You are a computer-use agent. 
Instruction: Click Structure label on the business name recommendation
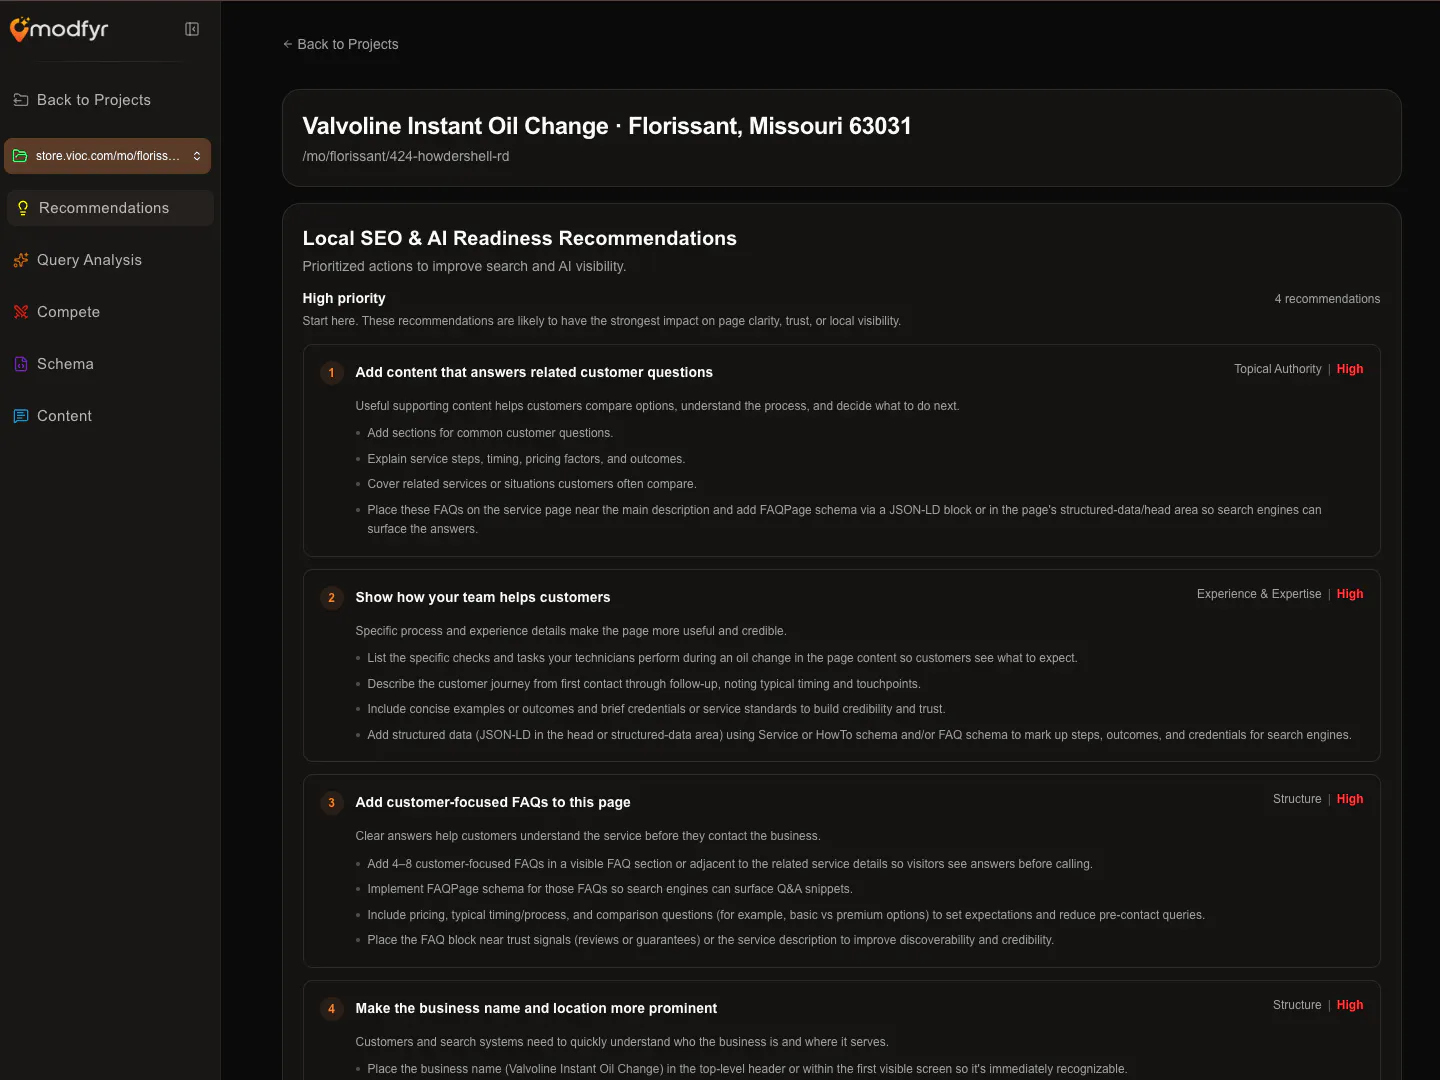pos(1297,1005)
